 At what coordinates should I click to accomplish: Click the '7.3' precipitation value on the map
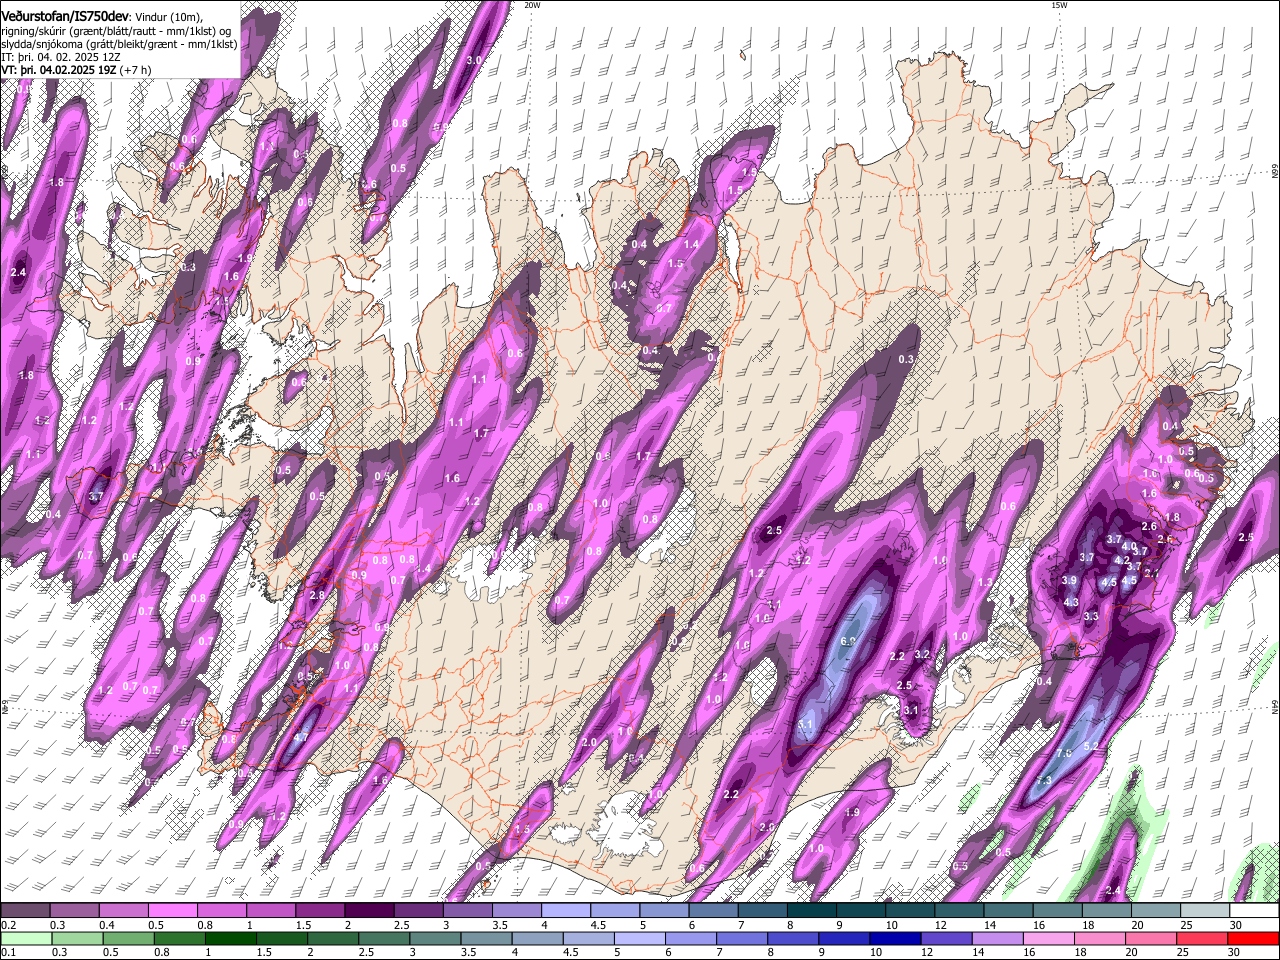(x=1044, y=780)
